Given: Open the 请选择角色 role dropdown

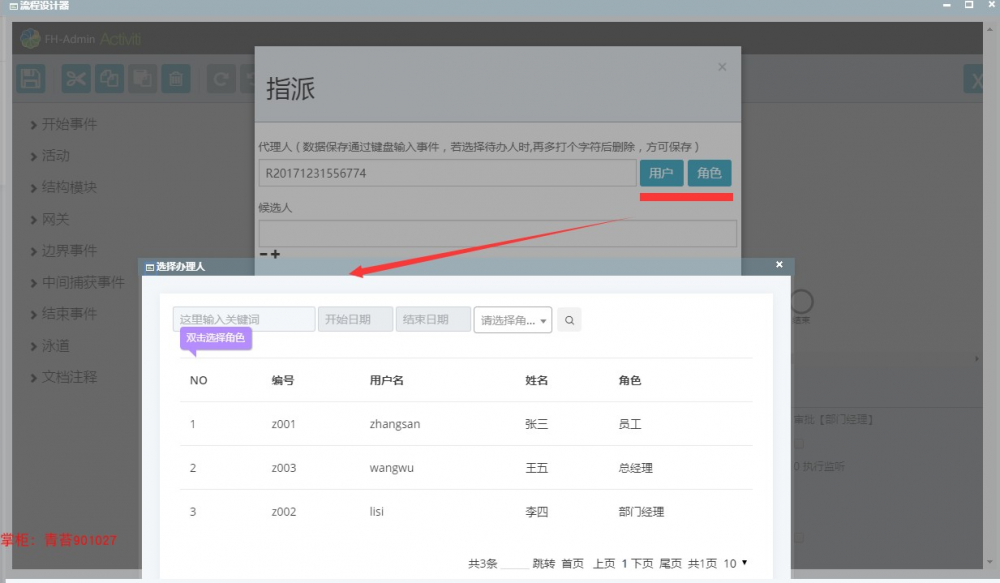Looking at the screenshot, I should coord(512,319).
